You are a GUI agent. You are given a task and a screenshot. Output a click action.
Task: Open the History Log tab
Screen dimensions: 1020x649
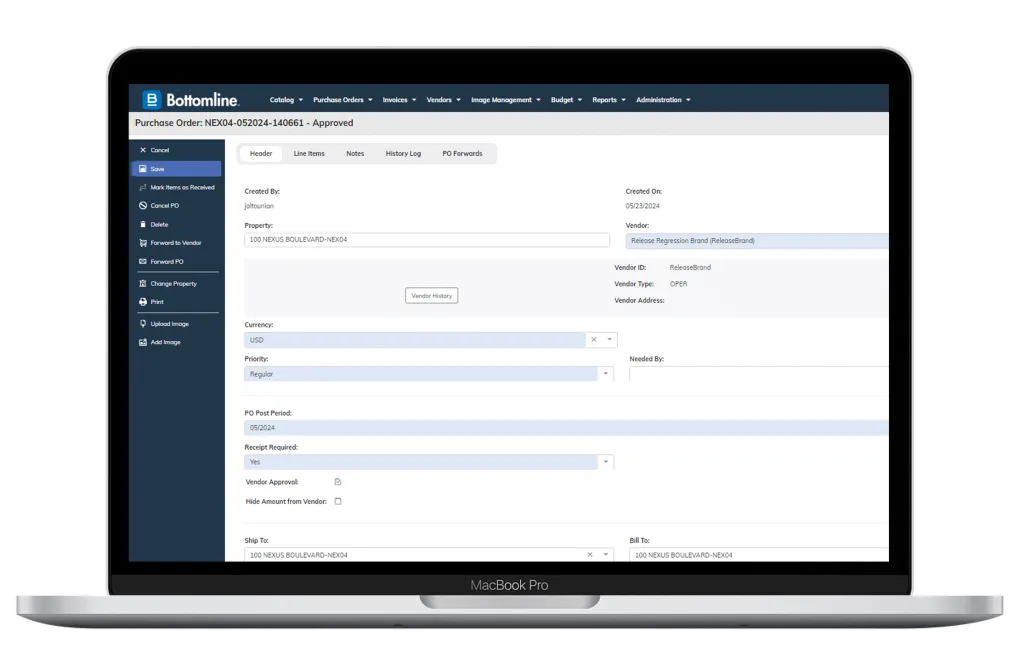click(403, 154)
